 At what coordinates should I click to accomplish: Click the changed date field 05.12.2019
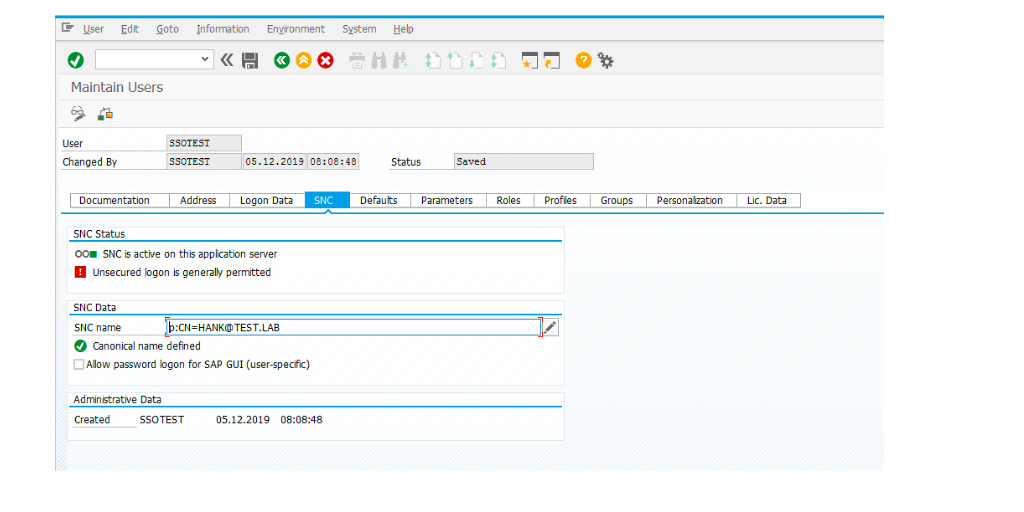[x=274, y=161]
